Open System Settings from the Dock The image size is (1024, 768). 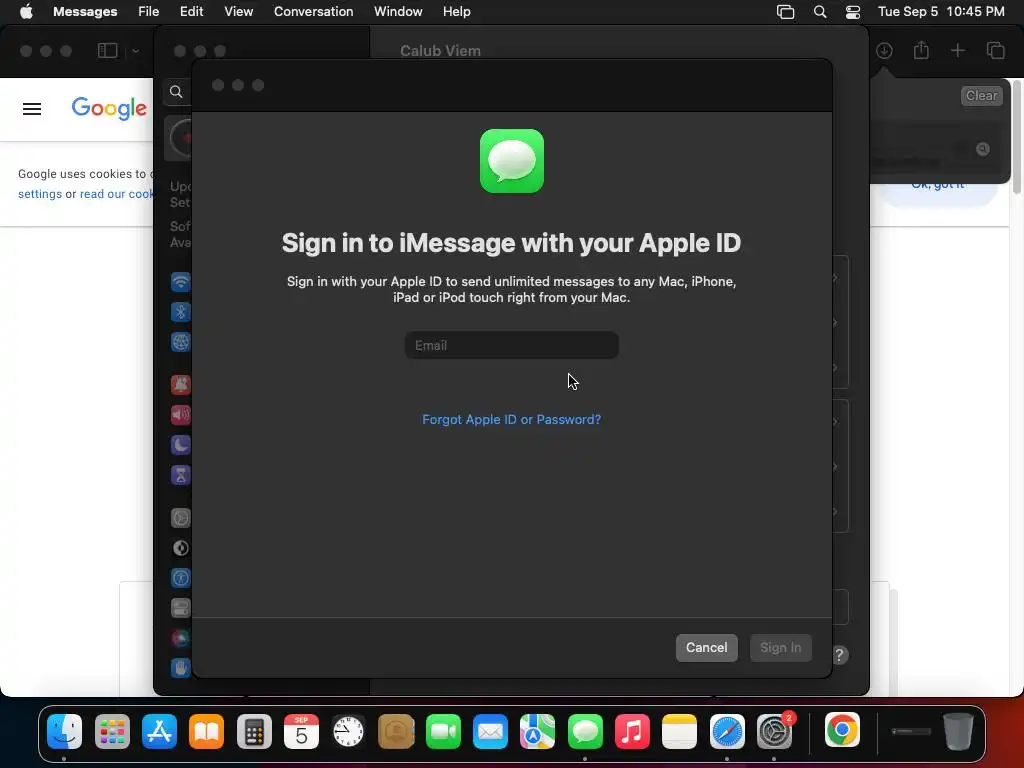775,731
